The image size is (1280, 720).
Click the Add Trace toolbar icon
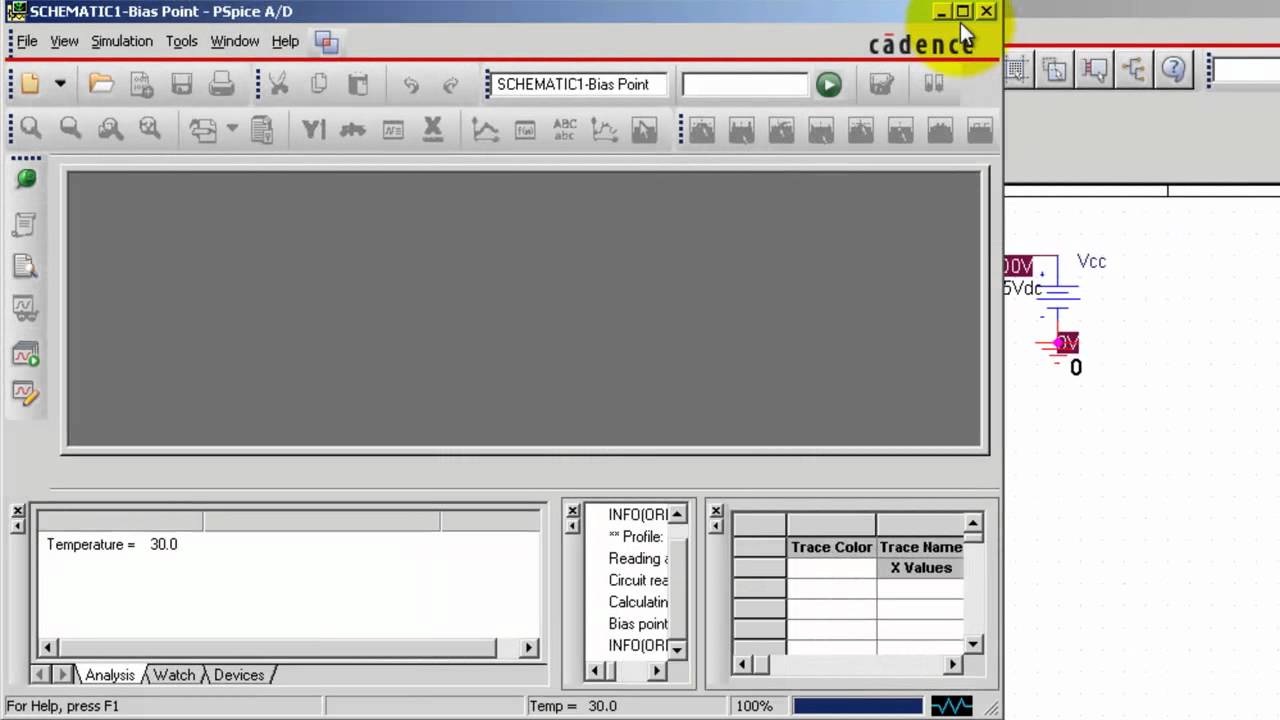click(x=485, y=129)
